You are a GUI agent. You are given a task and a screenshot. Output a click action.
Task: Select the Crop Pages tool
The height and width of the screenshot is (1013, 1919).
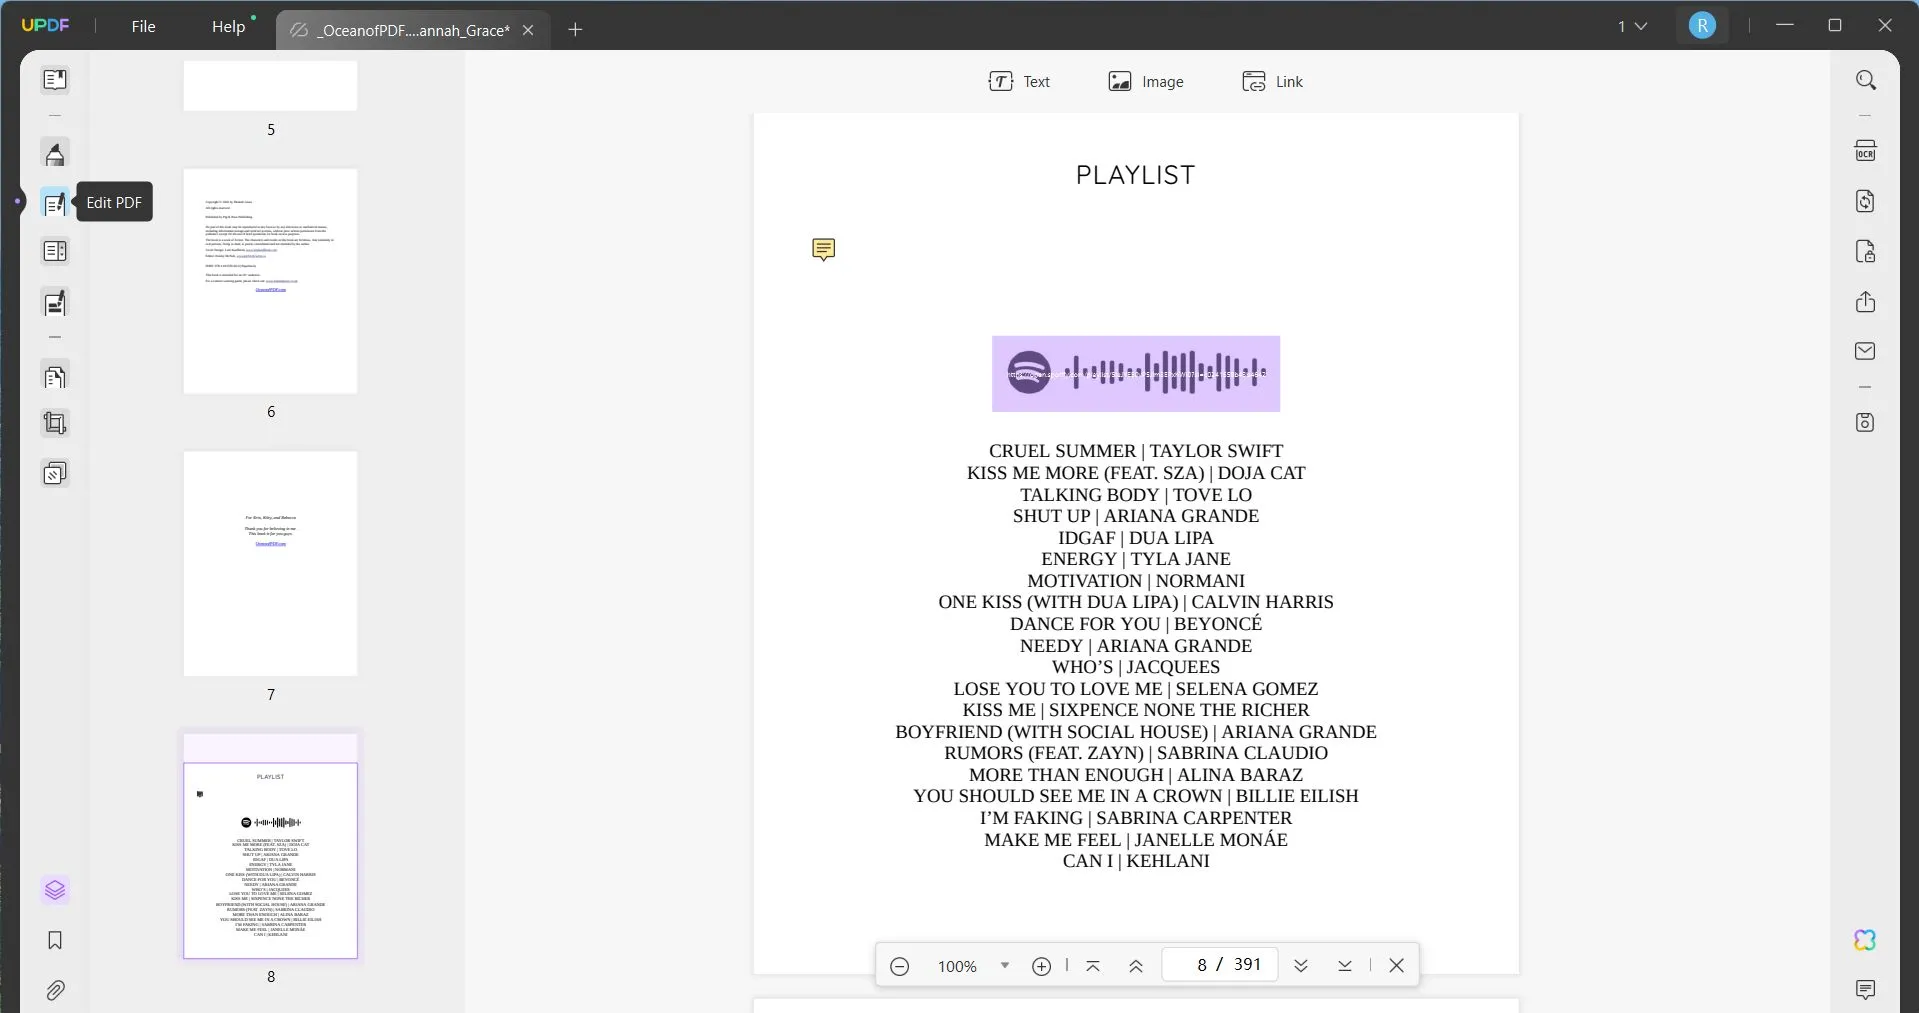[x=55, y=424]
